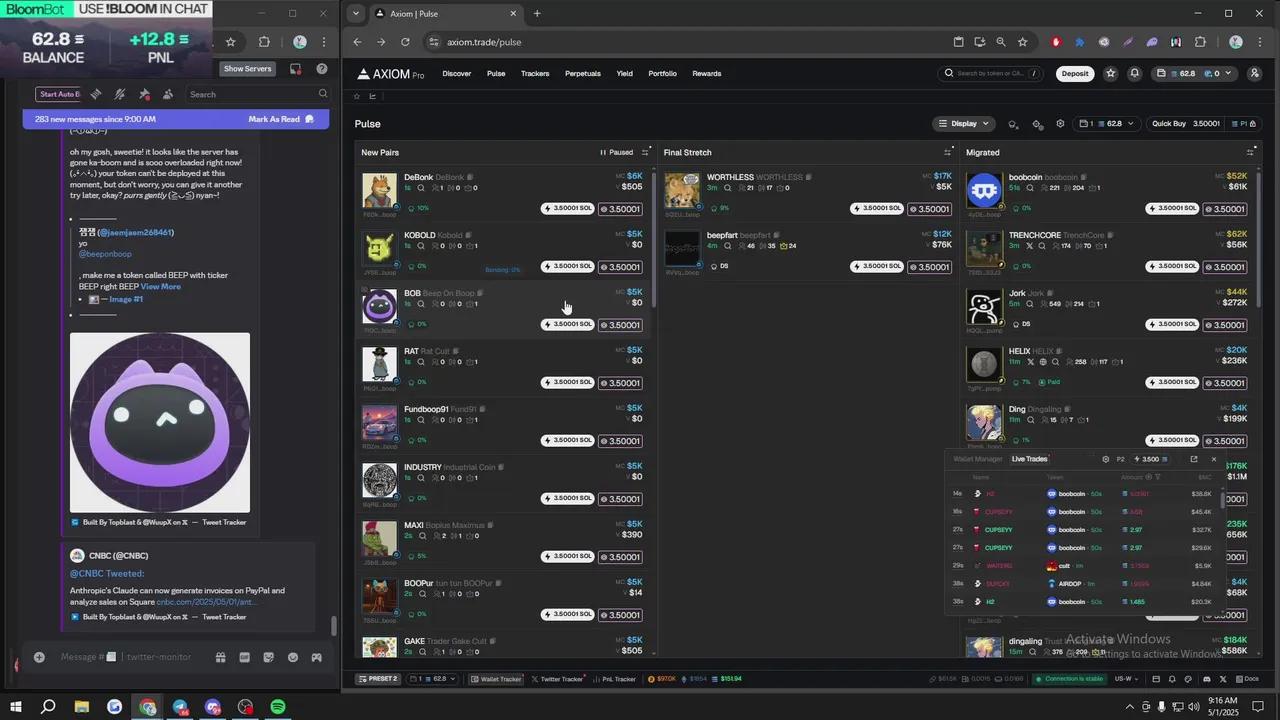Open Discord help question mark icon
This screenshot has height=720, width=1280.
point(322,69)
